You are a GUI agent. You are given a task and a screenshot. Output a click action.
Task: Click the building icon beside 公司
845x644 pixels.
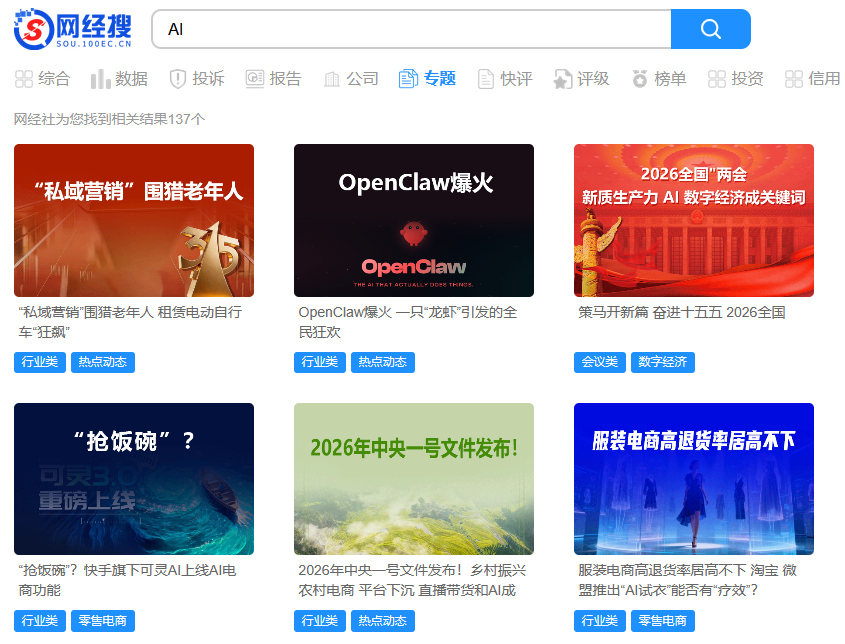tap(331, 78)
